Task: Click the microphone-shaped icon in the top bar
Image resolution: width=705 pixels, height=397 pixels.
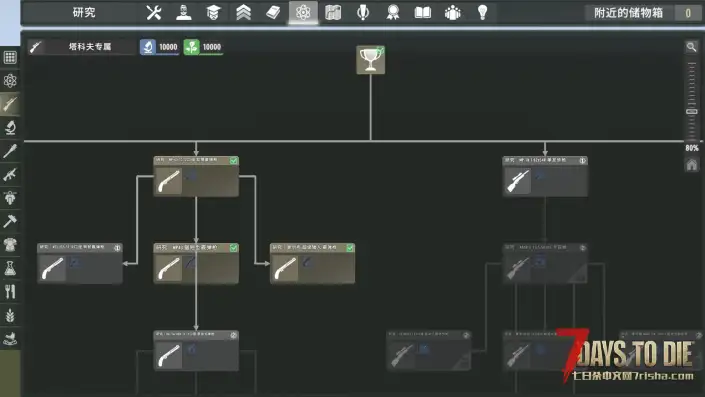Action: [x=363, y=13]
